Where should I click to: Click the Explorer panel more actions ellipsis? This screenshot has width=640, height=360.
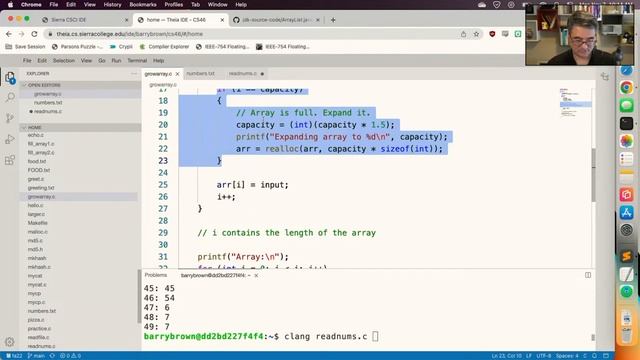pos(134,73)
